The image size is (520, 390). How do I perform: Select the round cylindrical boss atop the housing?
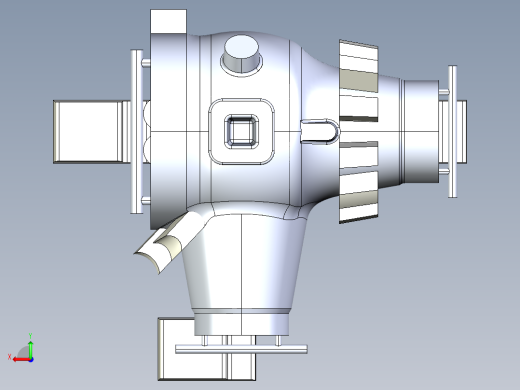pos(241,54)
